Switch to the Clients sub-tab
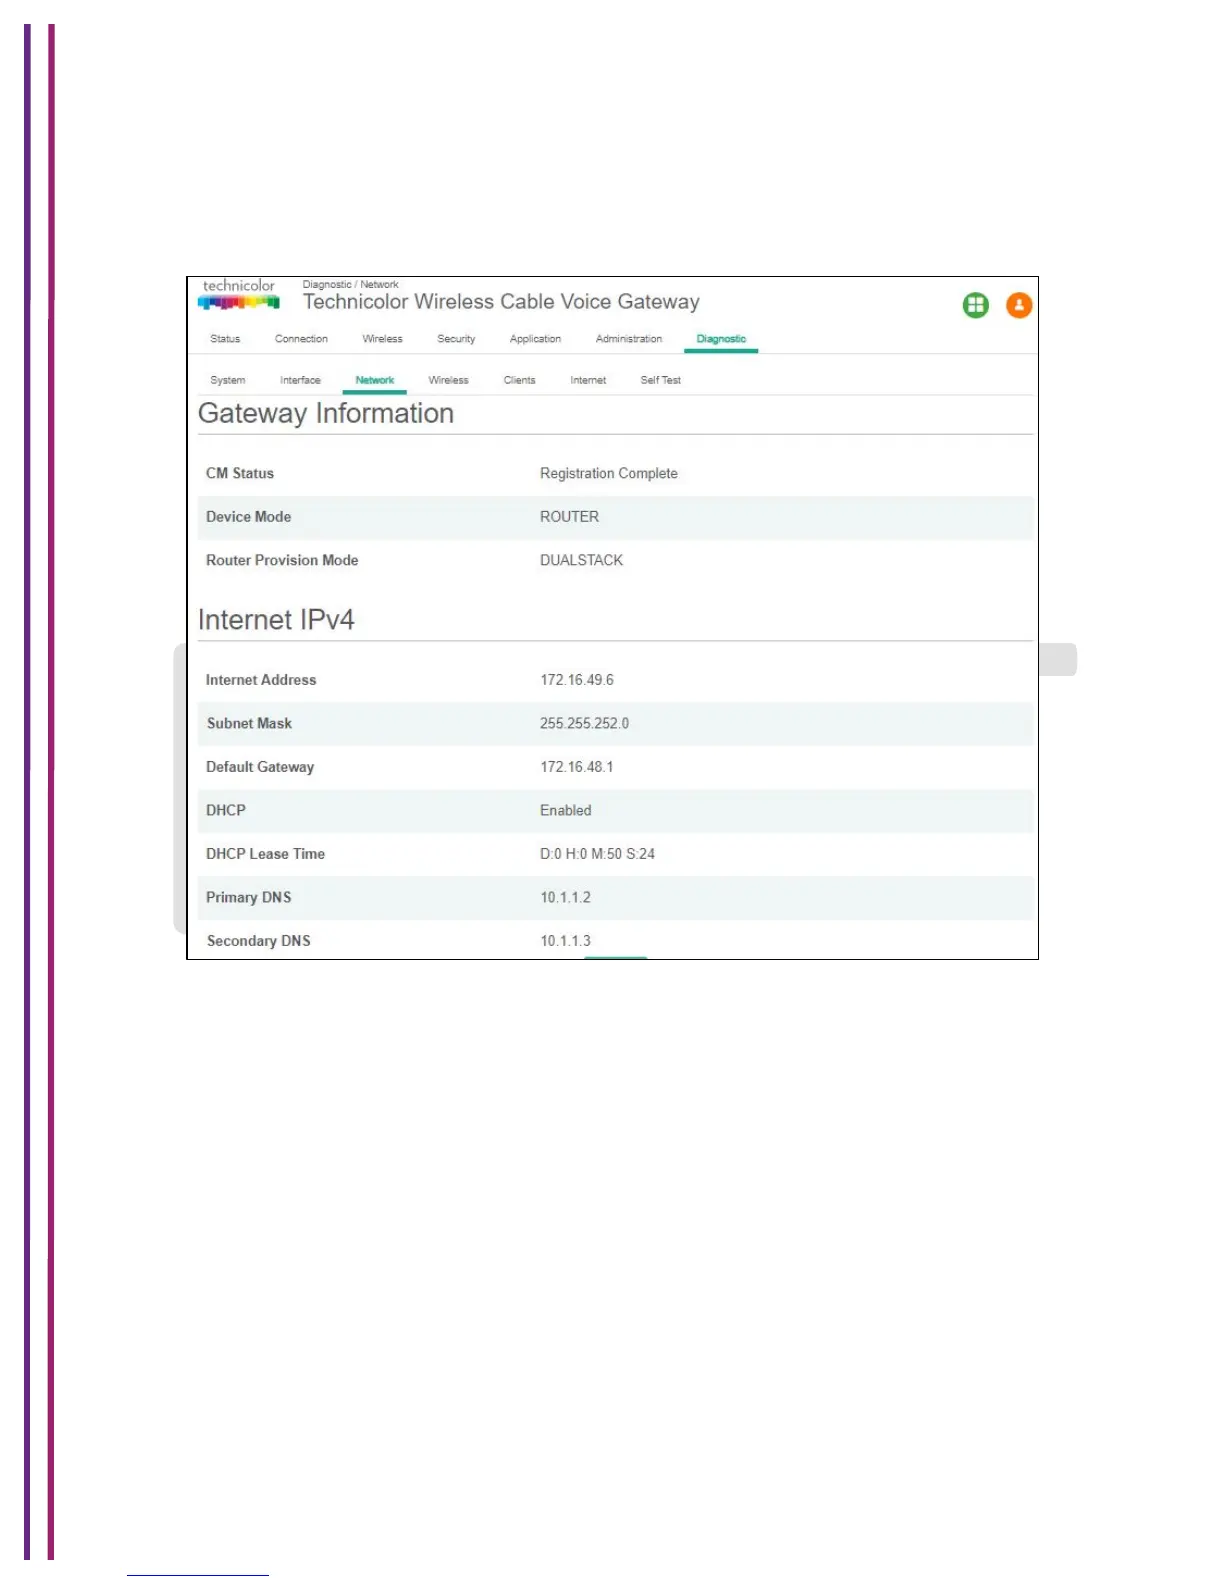The height and width of the screenshot is (1584, 1224). click(519, 380)
